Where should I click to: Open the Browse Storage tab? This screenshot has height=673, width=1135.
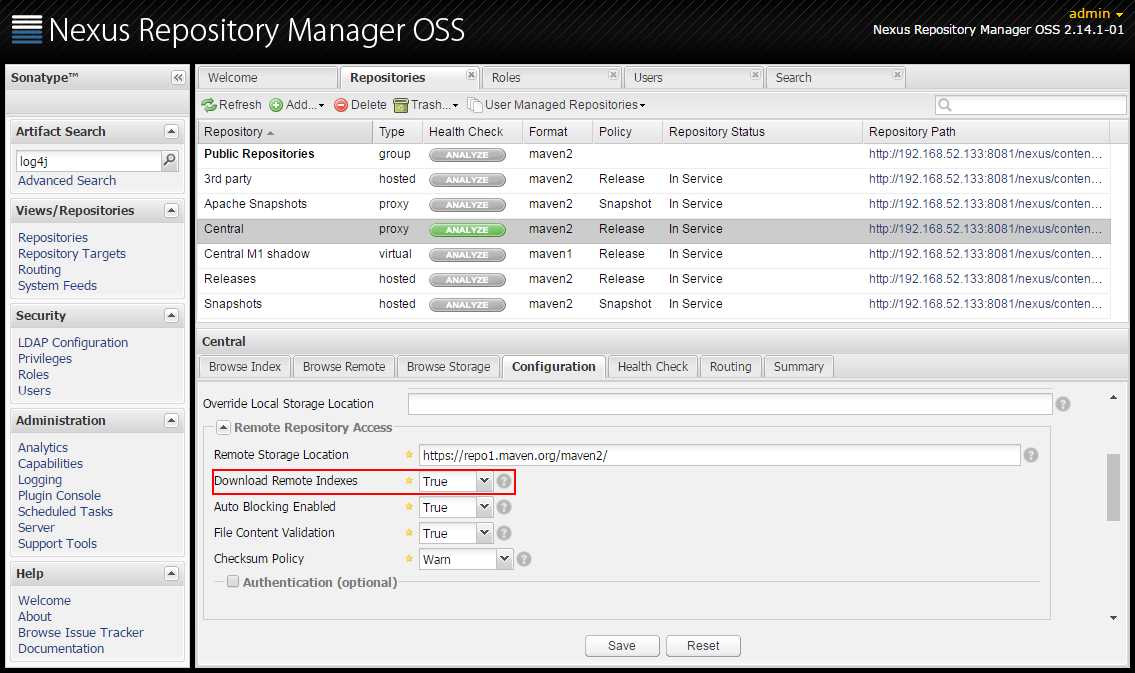click(x=448, y=367)
